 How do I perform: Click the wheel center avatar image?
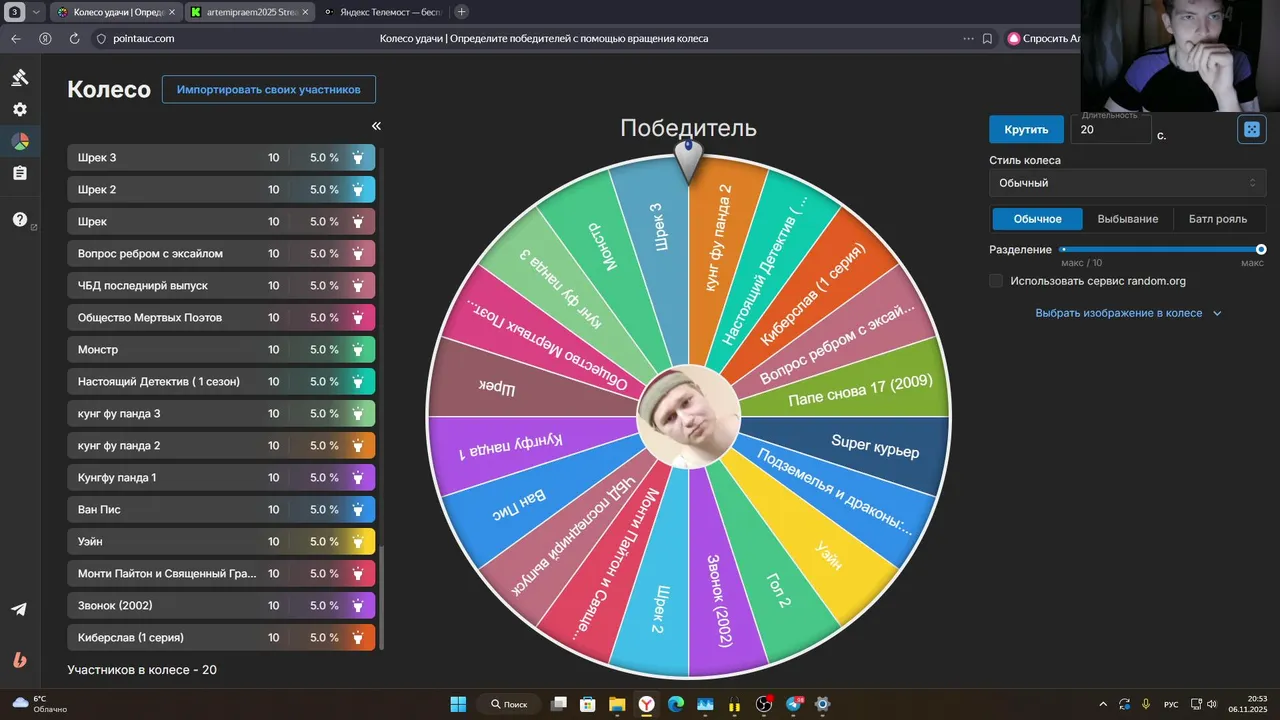tap(688, 418)
